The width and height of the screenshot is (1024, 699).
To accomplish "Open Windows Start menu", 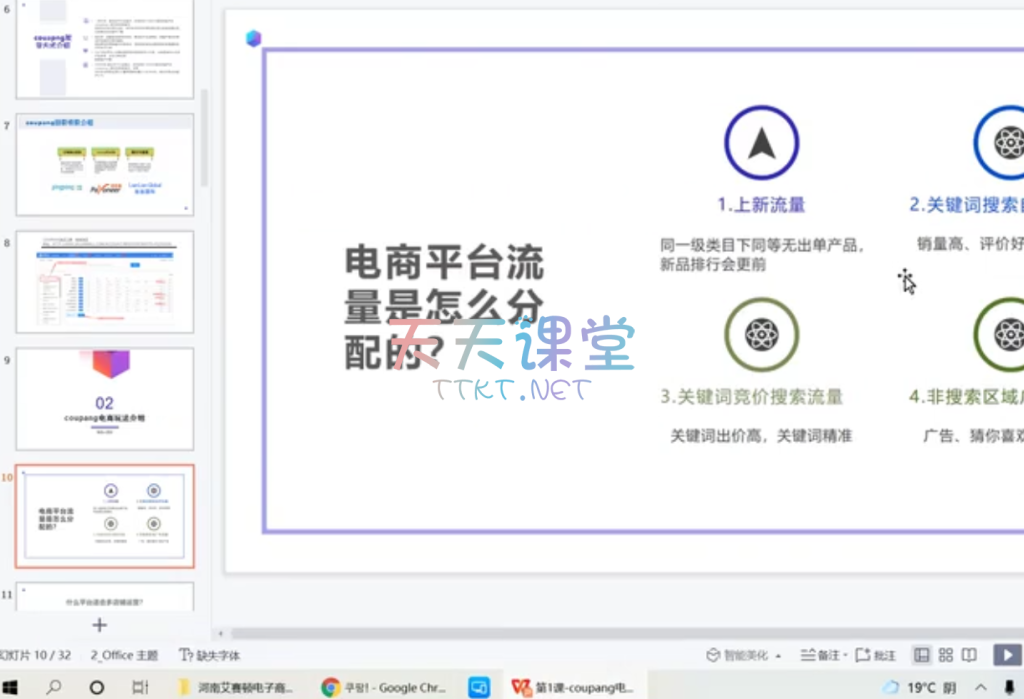I will pyautogui.click(x=9, y=687).
